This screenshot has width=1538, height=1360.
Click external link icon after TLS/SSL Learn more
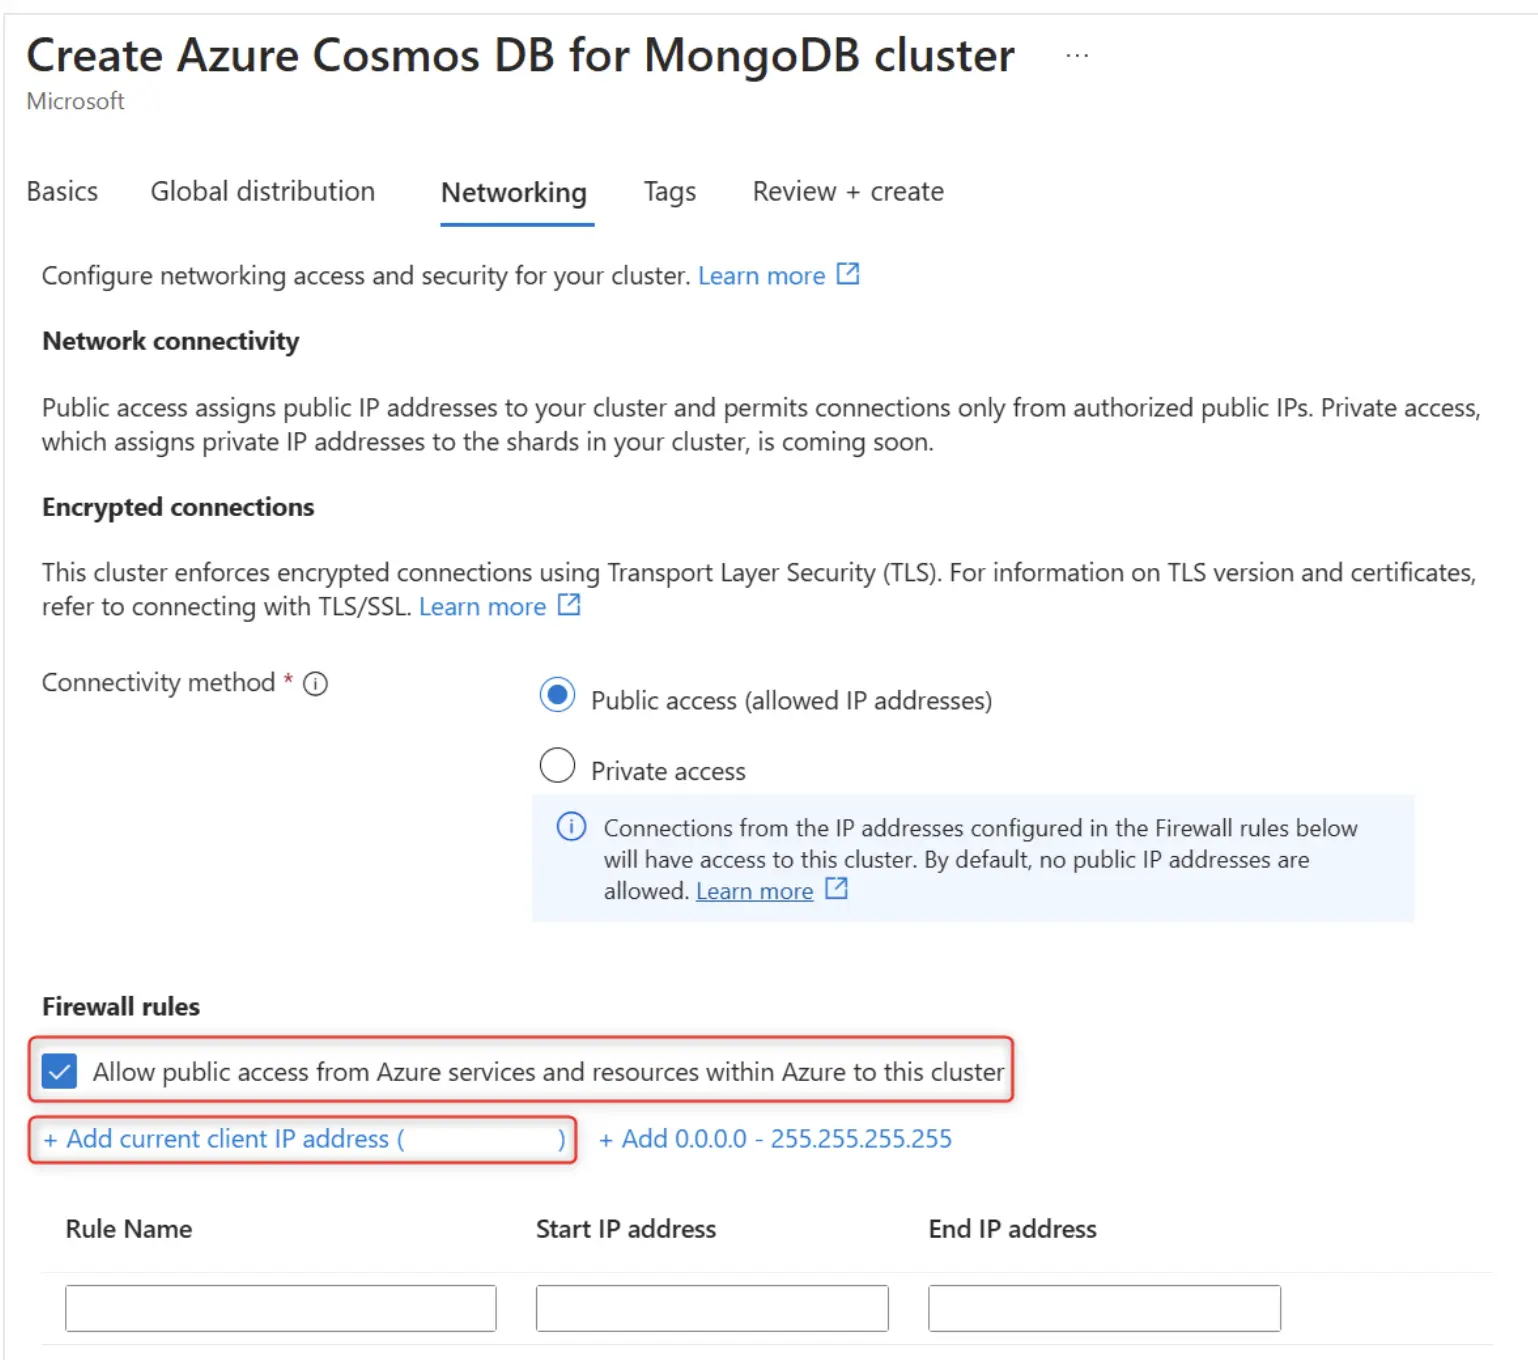[x=569, y=605]
